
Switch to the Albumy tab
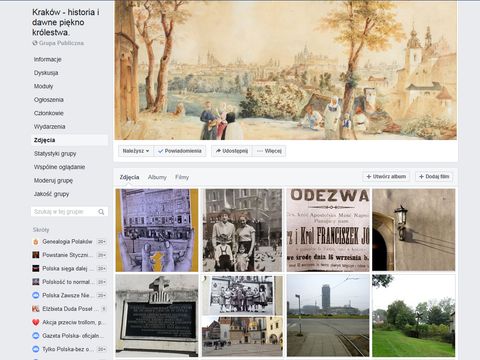157,177
